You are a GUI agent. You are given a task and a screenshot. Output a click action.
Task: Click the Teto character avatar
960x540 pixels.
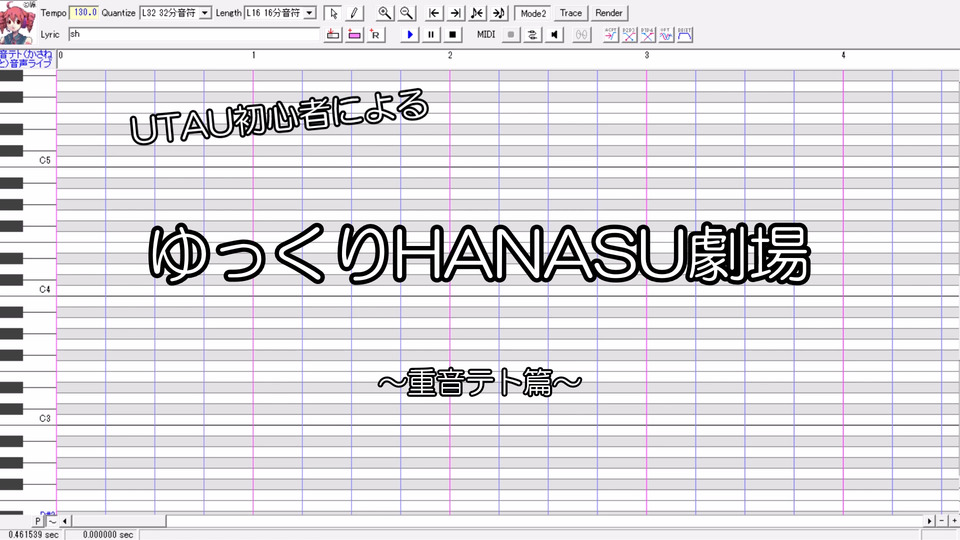pyautogui.click(x=17, y=23)
